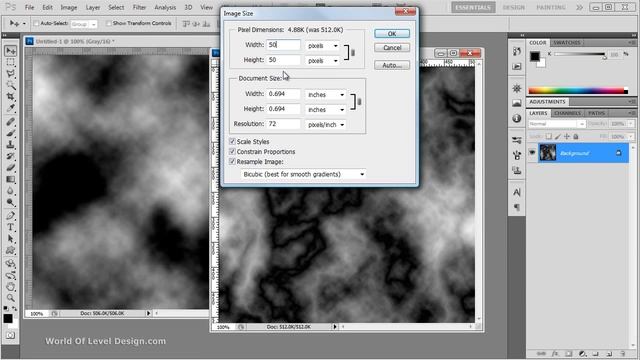Select the Hand tool

(11, 287)
